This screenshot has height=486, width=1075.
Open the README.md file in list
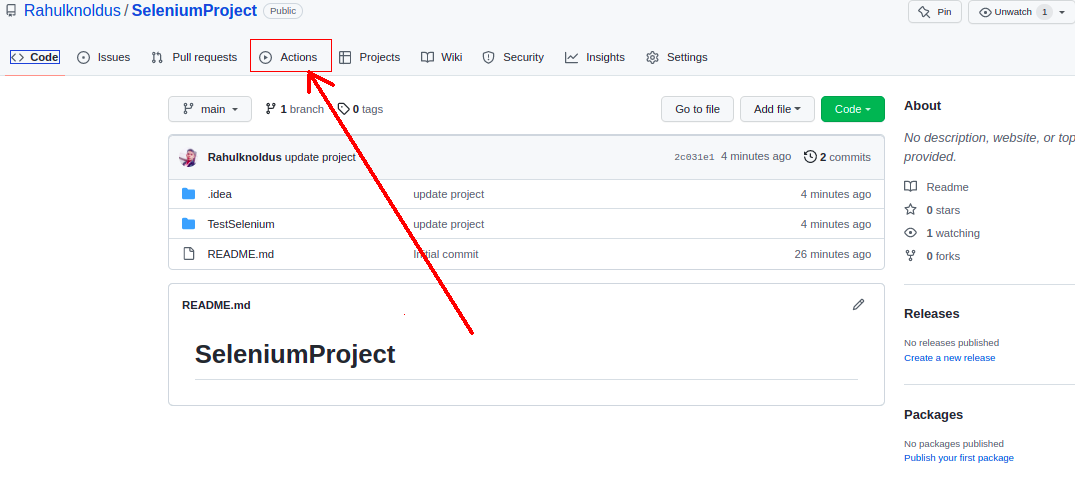(x=241, y=254)
